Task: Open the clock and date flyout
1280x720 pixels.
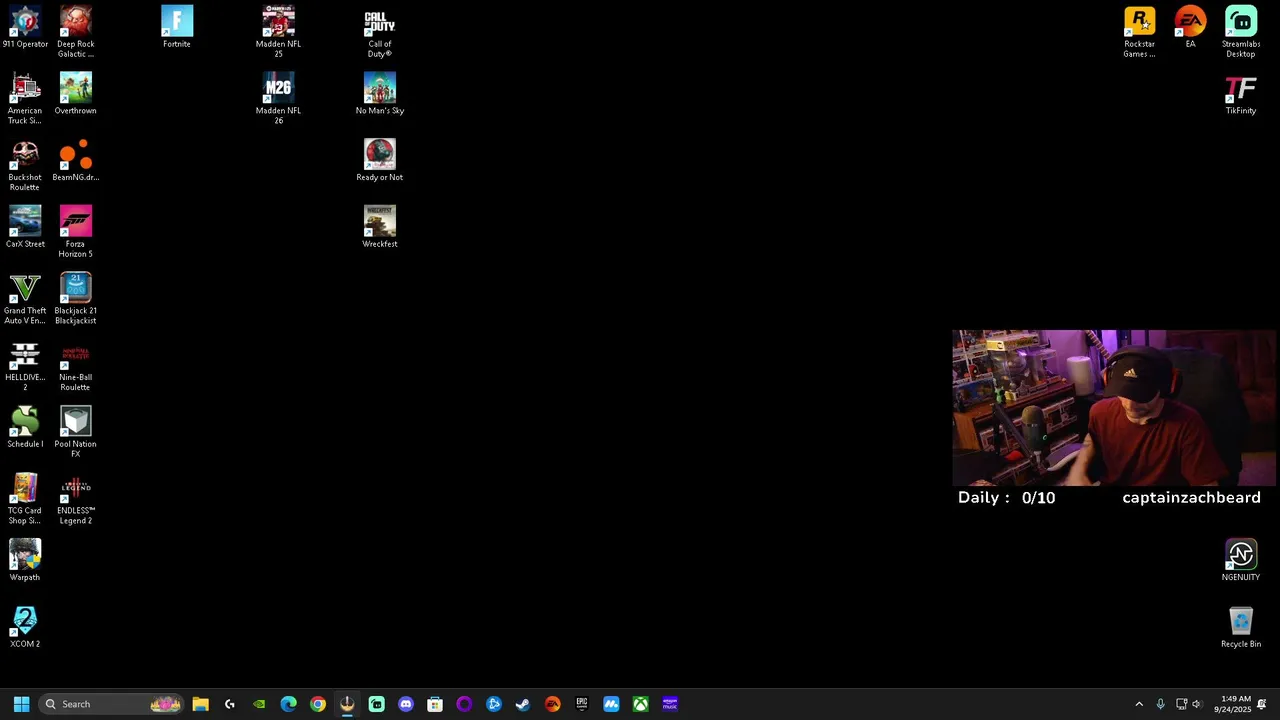Action: click(1234, 704)
